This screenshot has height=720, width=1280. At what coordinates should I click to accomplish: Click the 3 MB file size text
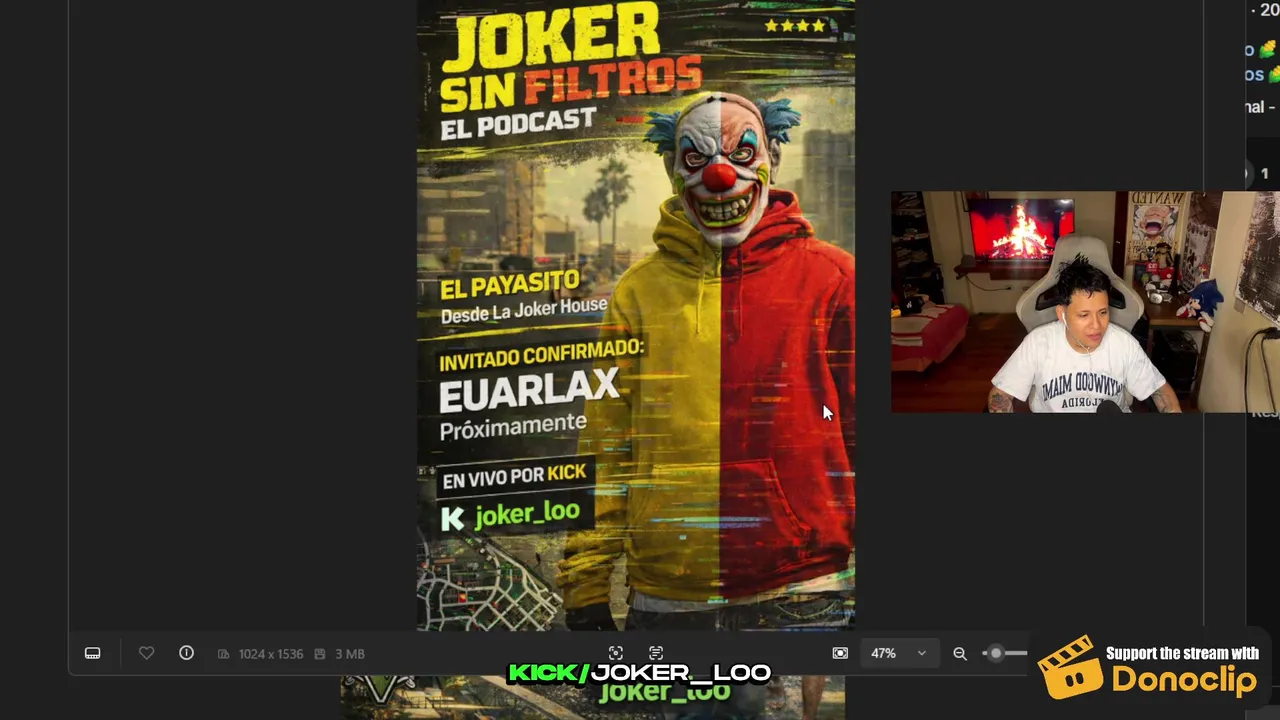(x=349, y=654)
